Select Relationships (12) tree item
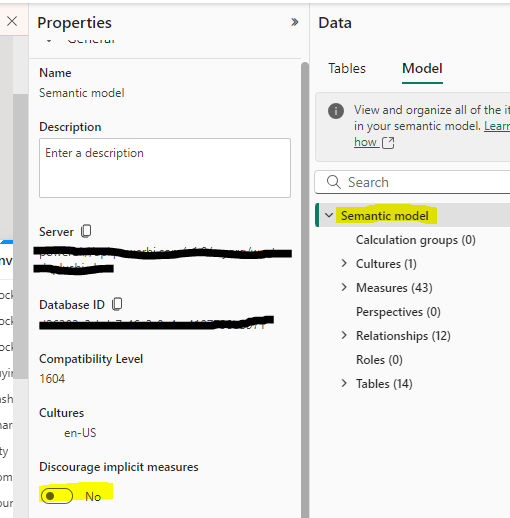This screenshot has width=510, height=518. click(x=403, y=336)
